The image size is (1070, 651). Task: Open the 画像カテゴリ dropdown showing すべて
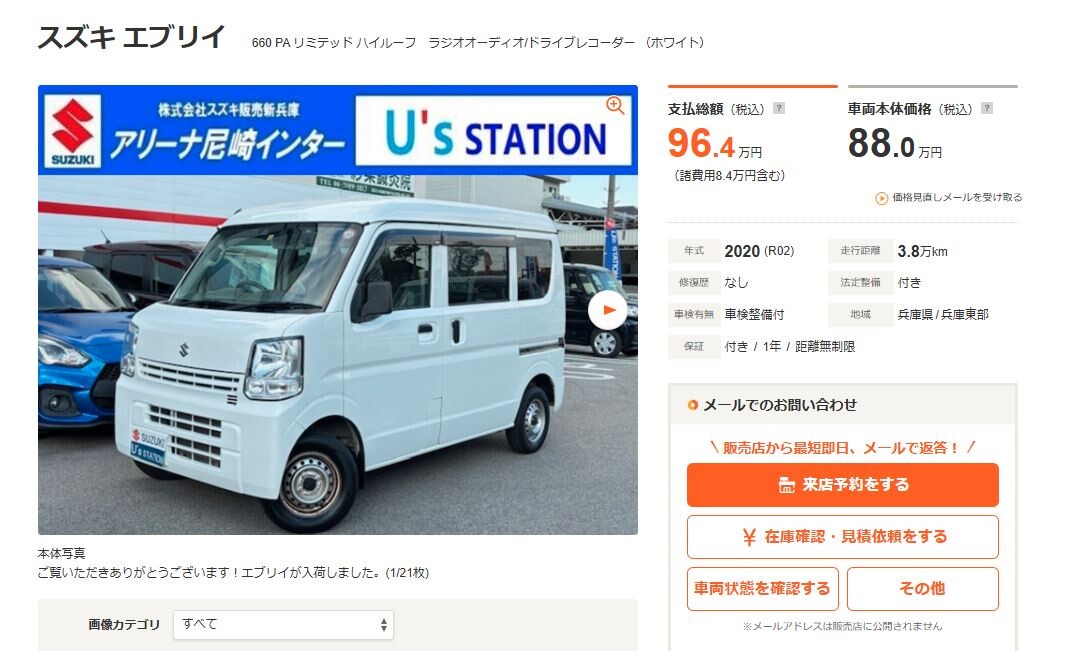[283, 624]
